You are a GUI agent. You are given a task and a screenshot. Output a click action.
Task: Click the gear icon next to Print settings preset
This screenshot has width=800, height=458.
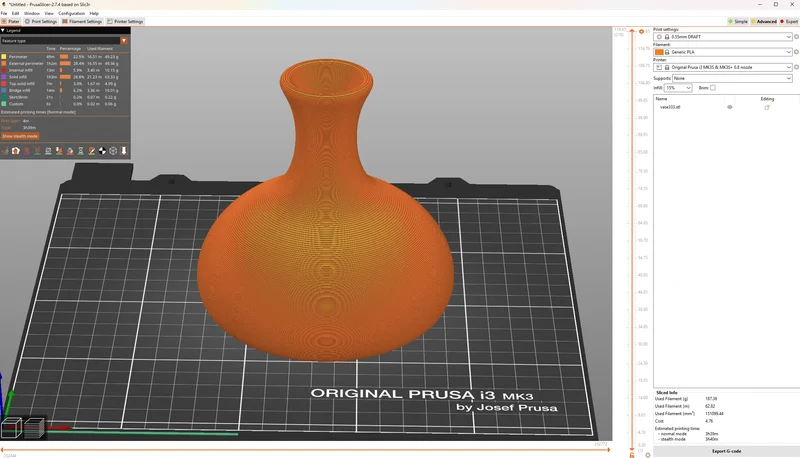tap(796, 37)
